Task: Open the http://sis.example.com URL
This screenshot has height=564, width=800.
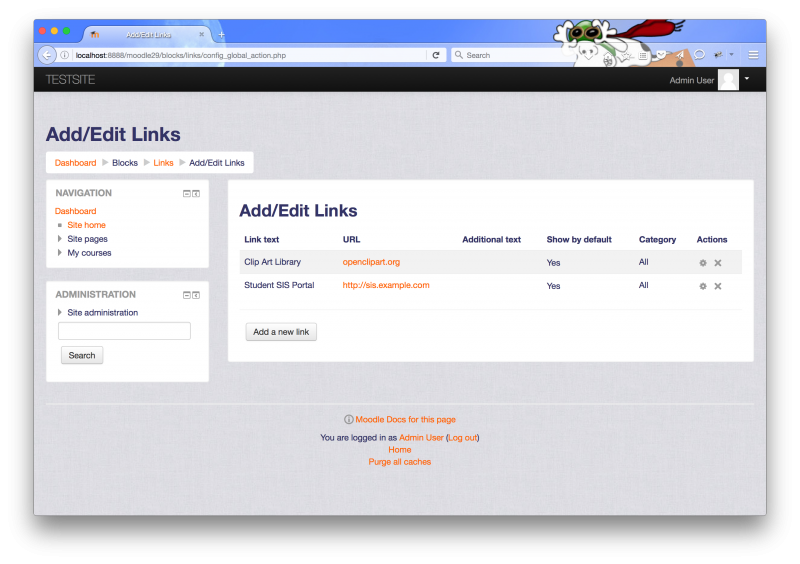Action: click(386, 285)
